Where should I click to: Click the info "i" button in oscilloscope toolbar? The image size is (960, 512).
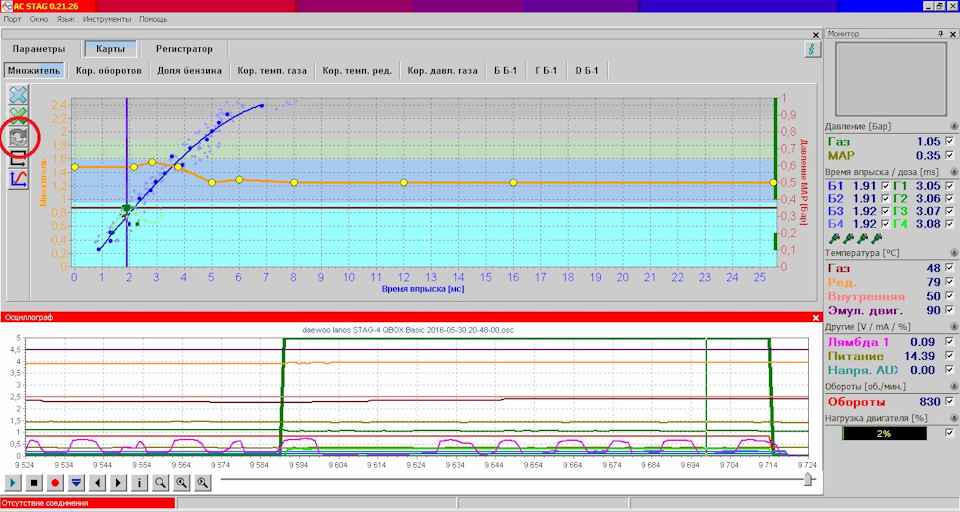pyautogui.click(x=139, y=483)
